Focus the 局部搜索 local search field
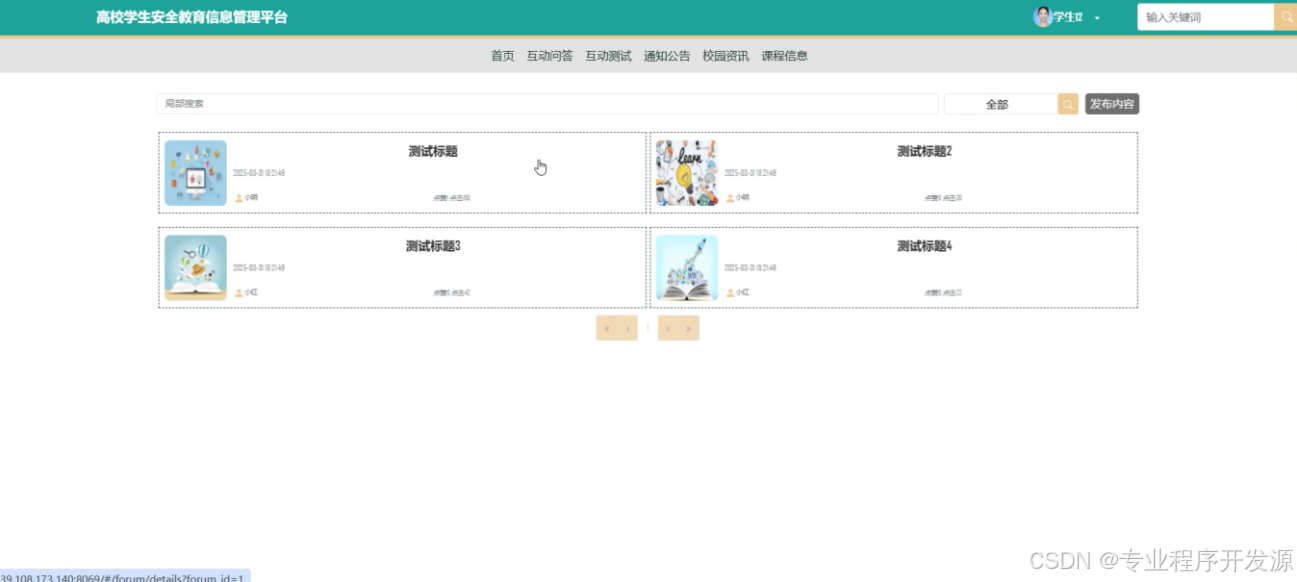1297x582 pixels. 547,104
